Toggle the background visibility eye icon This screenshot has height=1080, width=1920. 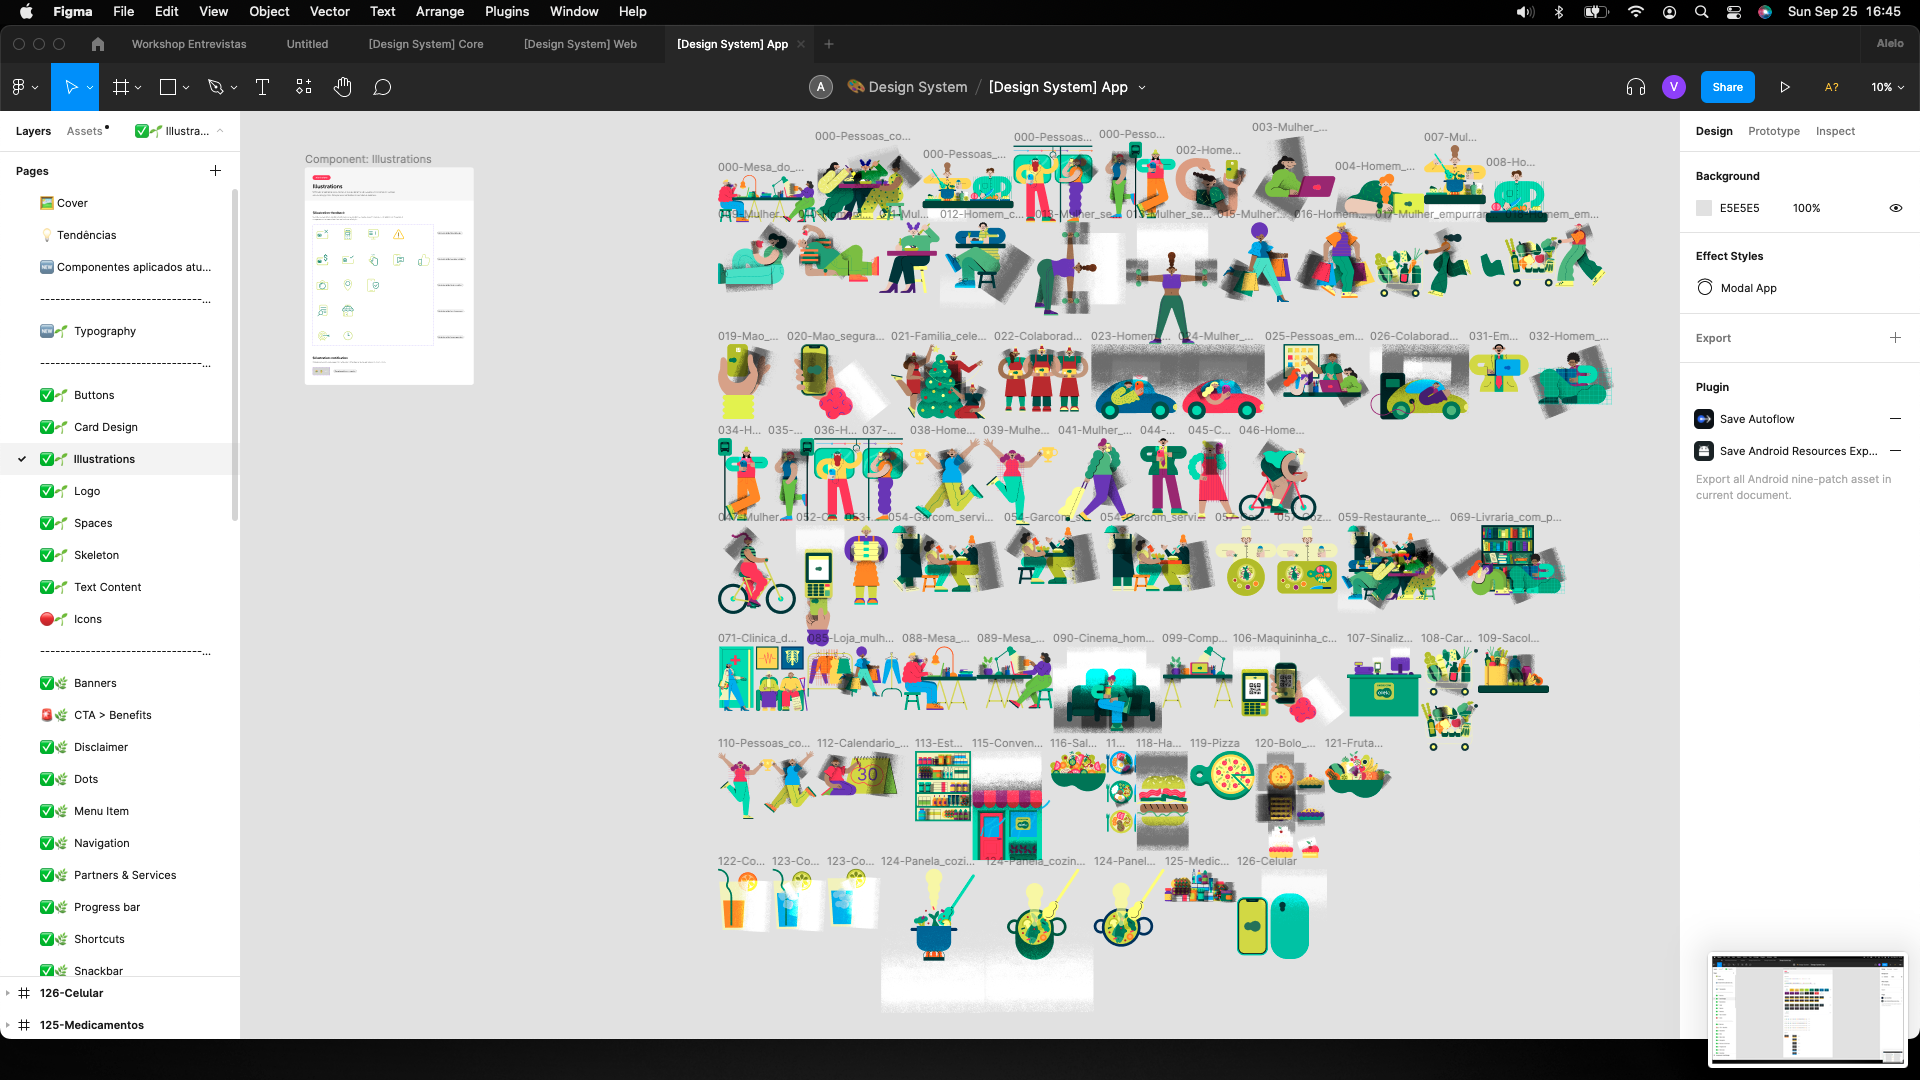click(1895, 208)
